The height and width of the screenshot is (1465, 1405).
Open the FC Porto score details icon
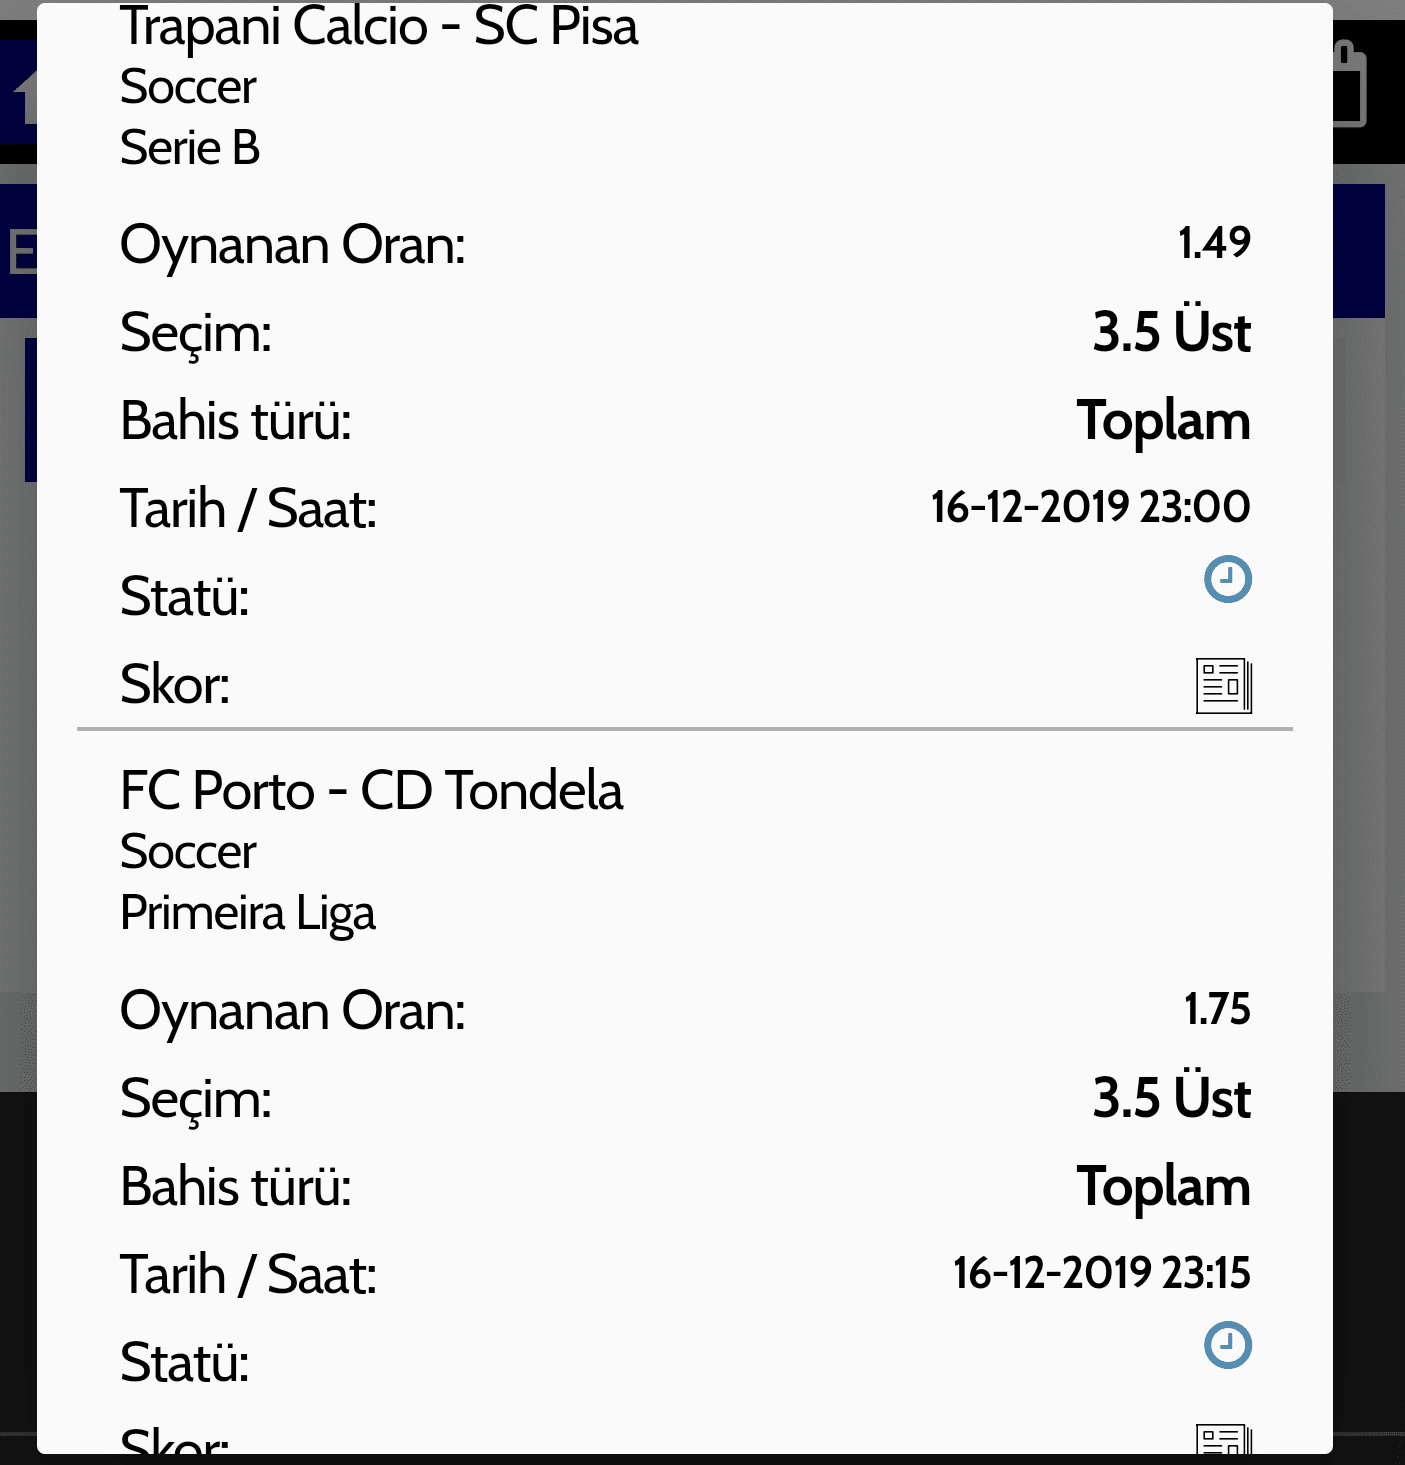pos(1224,1439)
